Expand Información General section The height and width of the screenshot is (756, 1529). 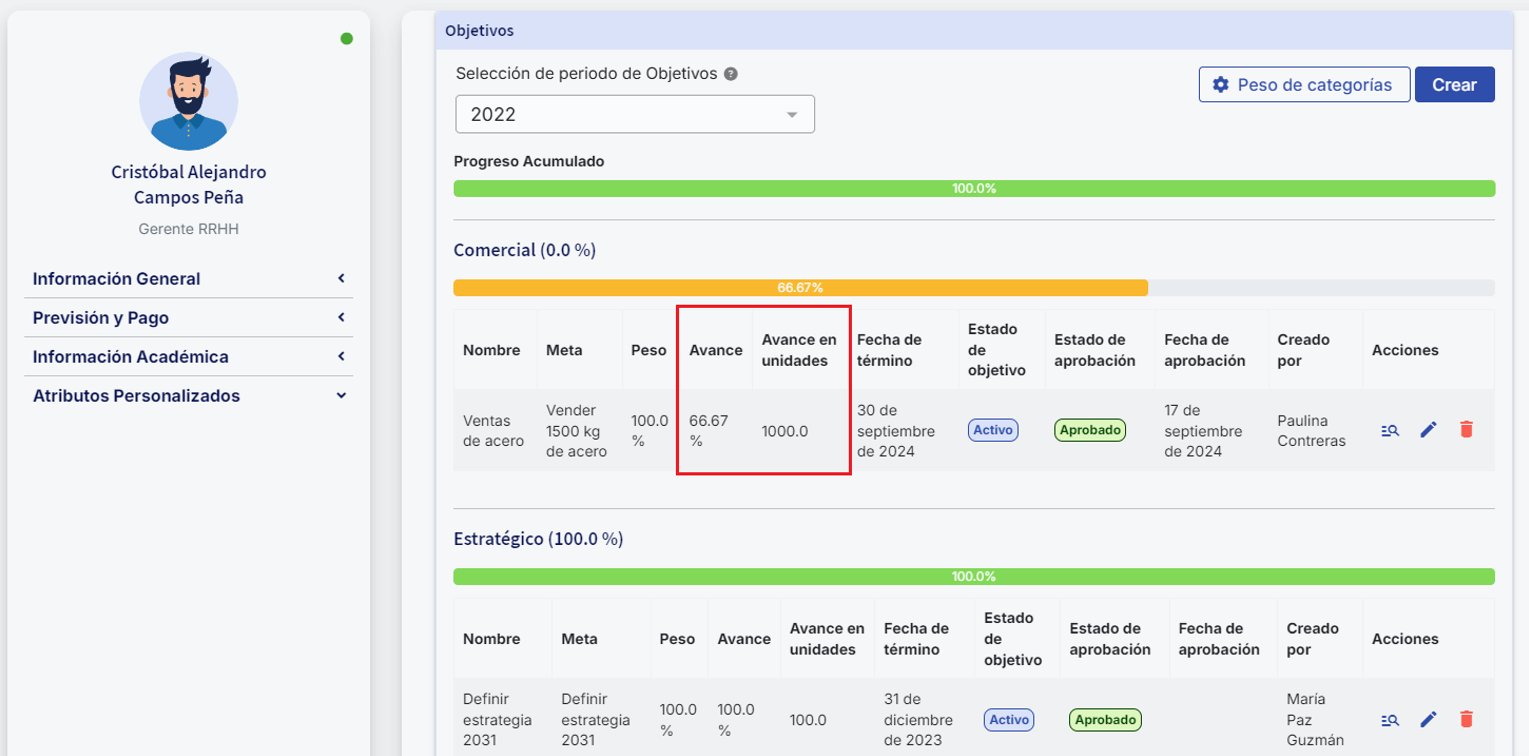coord(188,279)
